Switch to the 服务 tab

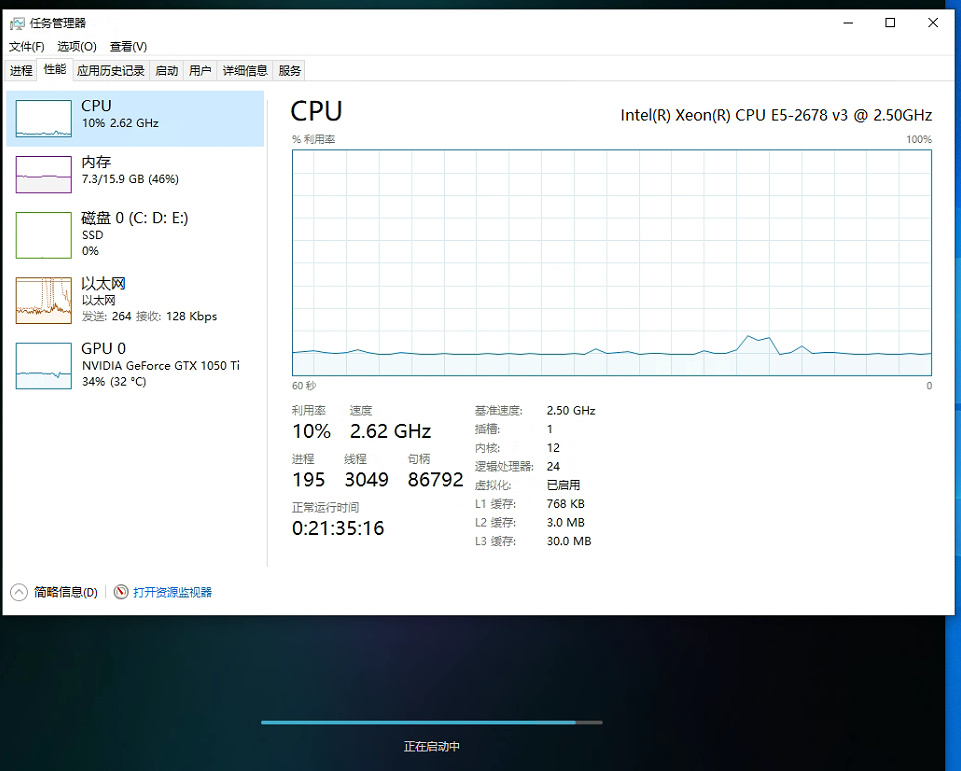[x=290, y=70]
